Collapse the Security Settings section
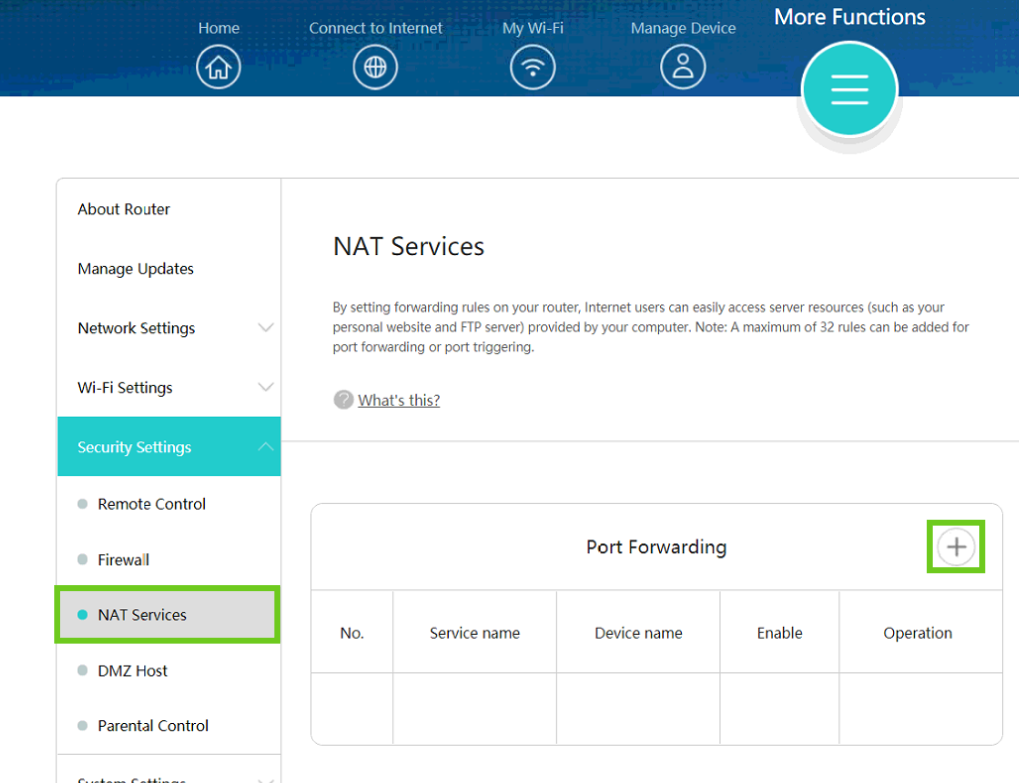 click(x=266, y=447)
